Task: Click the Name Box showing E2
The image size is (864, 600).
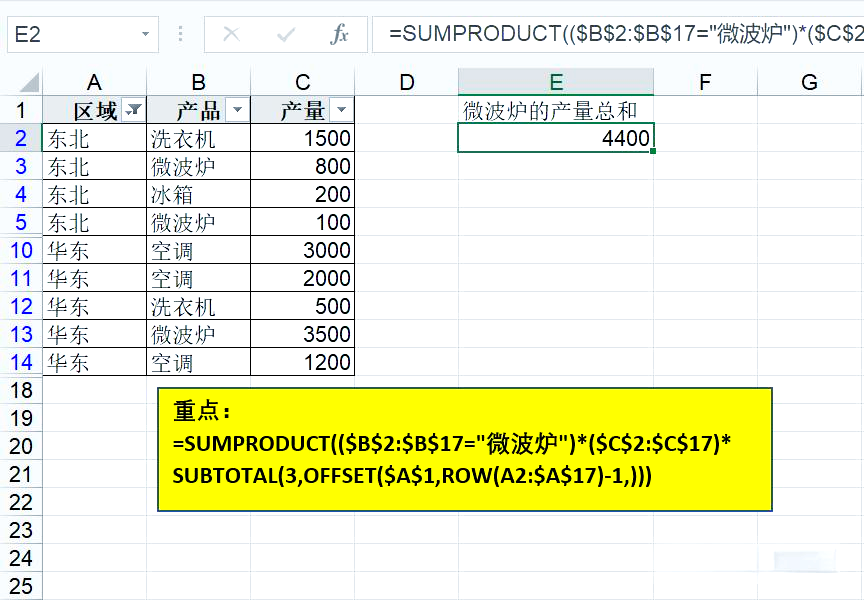Action: click(x=83, y=34)
